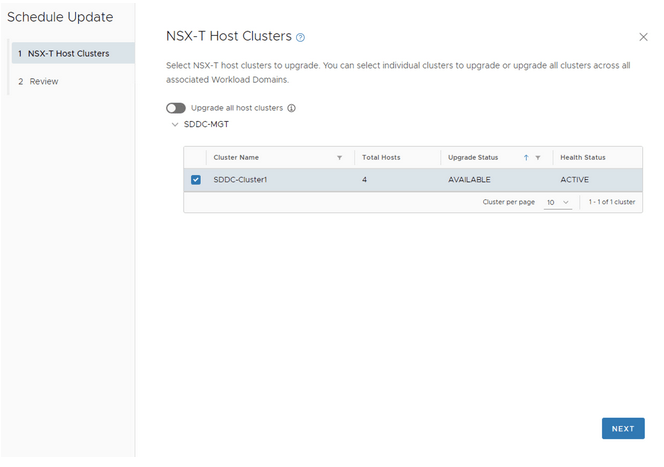Uncheck the SDDC-Cluster1 checkbox
This screenshot has height=467, width=664.
(x=196, y=180)
